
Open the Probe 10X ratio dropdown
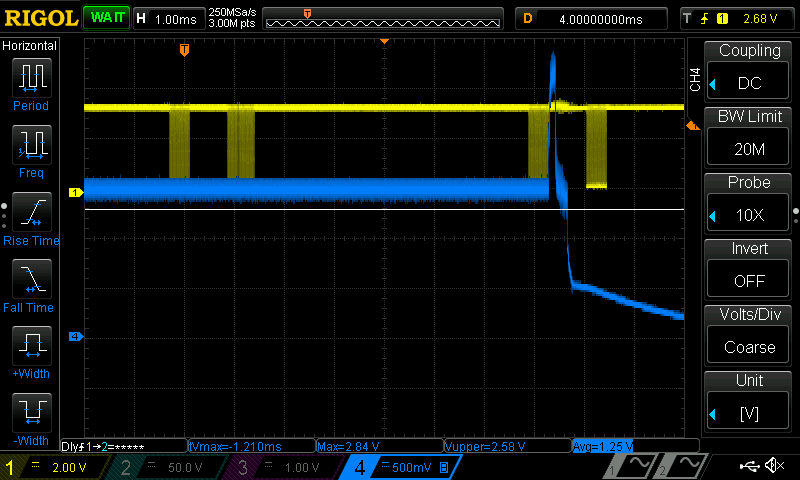748,204
